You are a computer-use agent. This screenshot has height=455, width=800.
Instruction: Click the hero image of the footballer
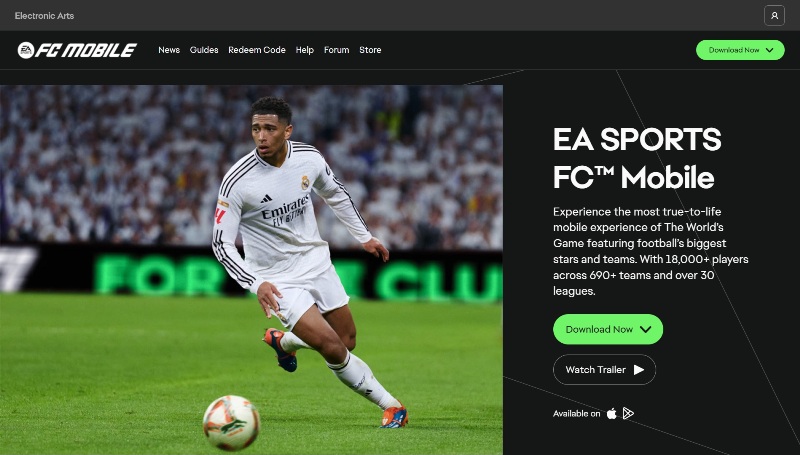[251, 269]
